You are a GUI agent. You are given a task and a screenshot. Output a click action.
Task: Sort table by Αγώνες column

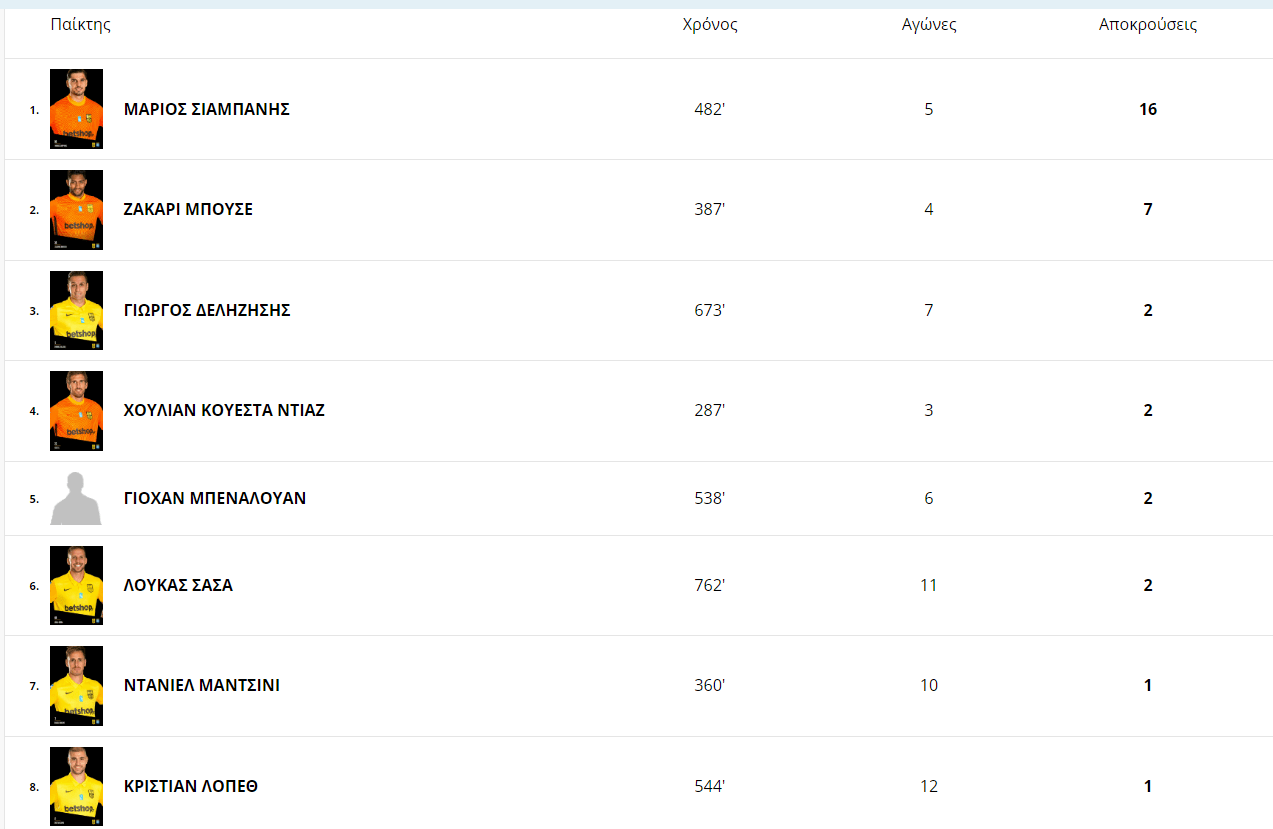[929, 25]
